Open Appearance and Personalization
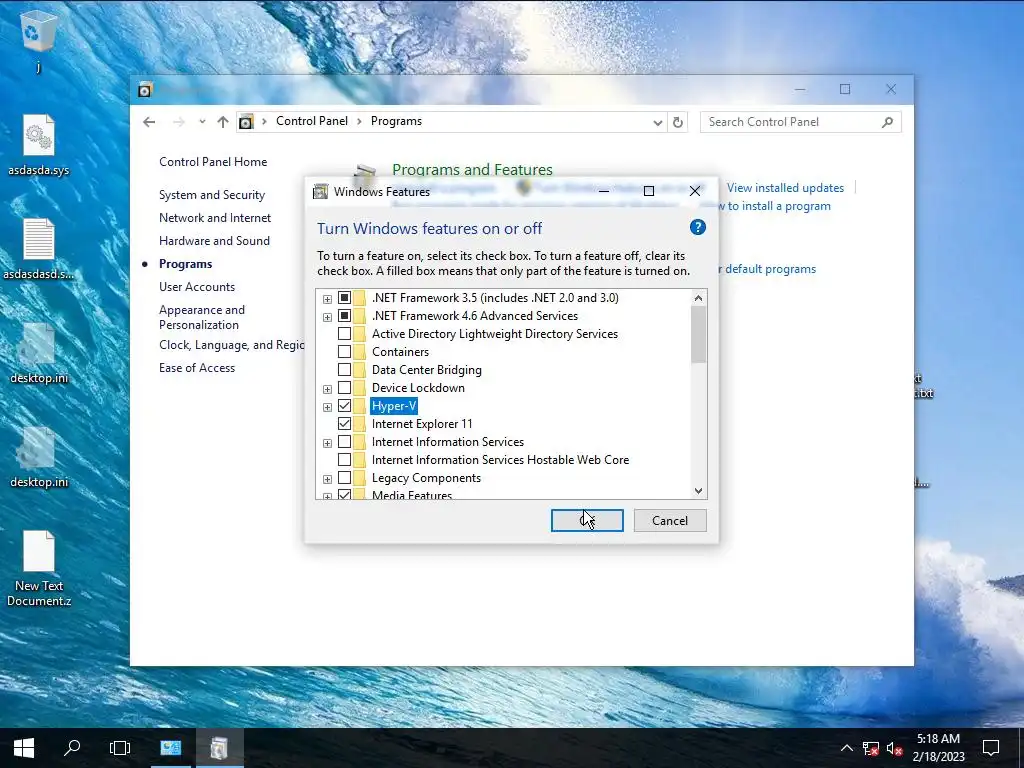This screenshot has width=1024, height=768. pos(202,317)
